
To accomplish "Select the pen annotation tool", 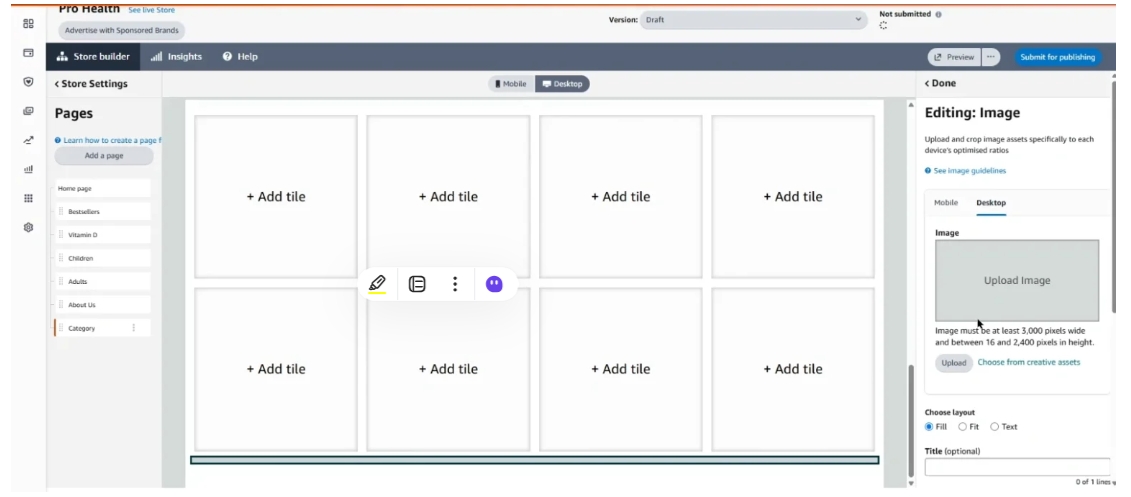I will click(x=377, y=283).
